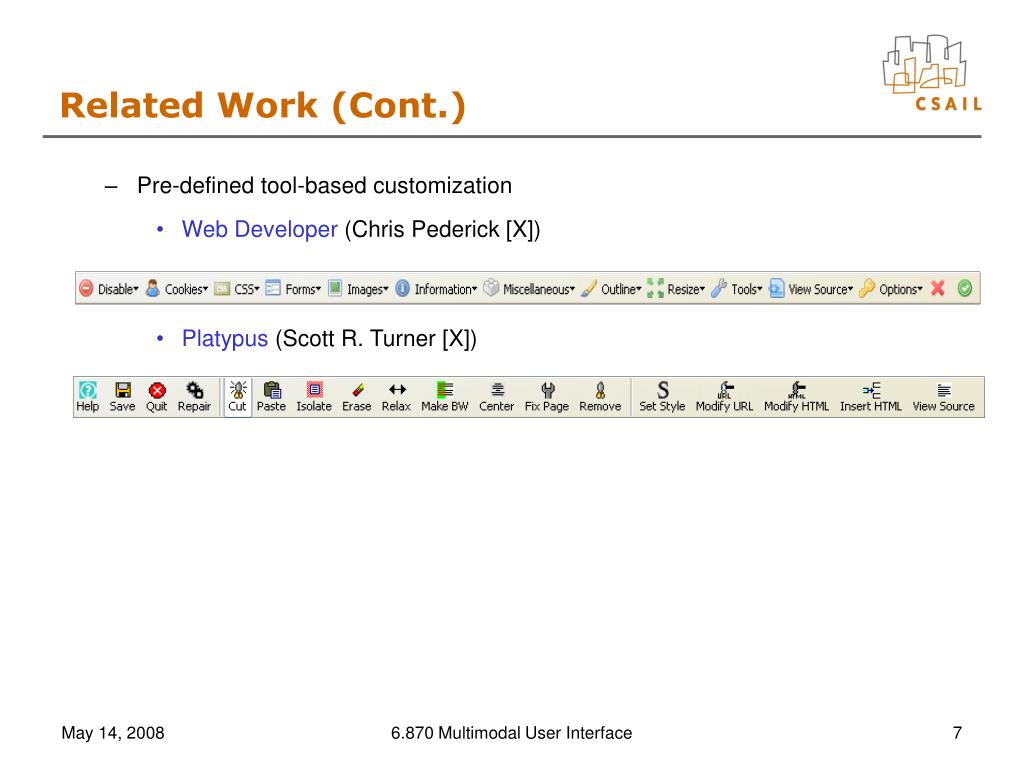Open the Platypus link
Screen dimensions: 1024x768
coord(225,338)
